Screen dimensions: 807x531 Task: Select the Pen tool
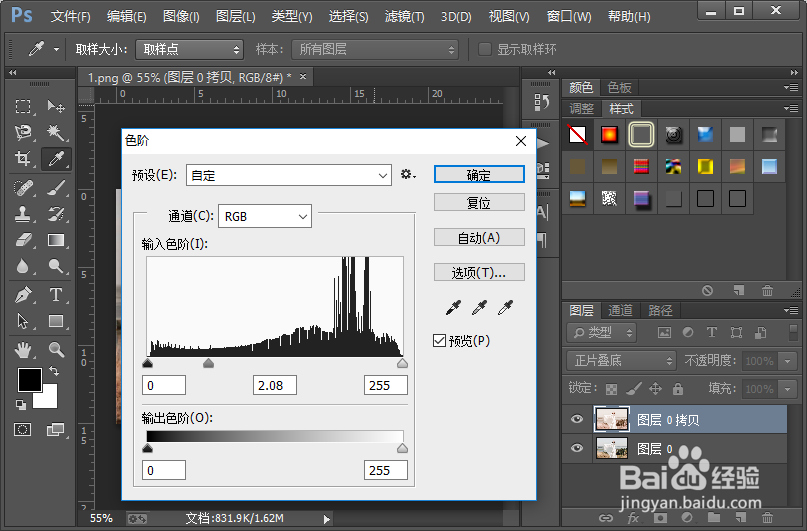23,295
